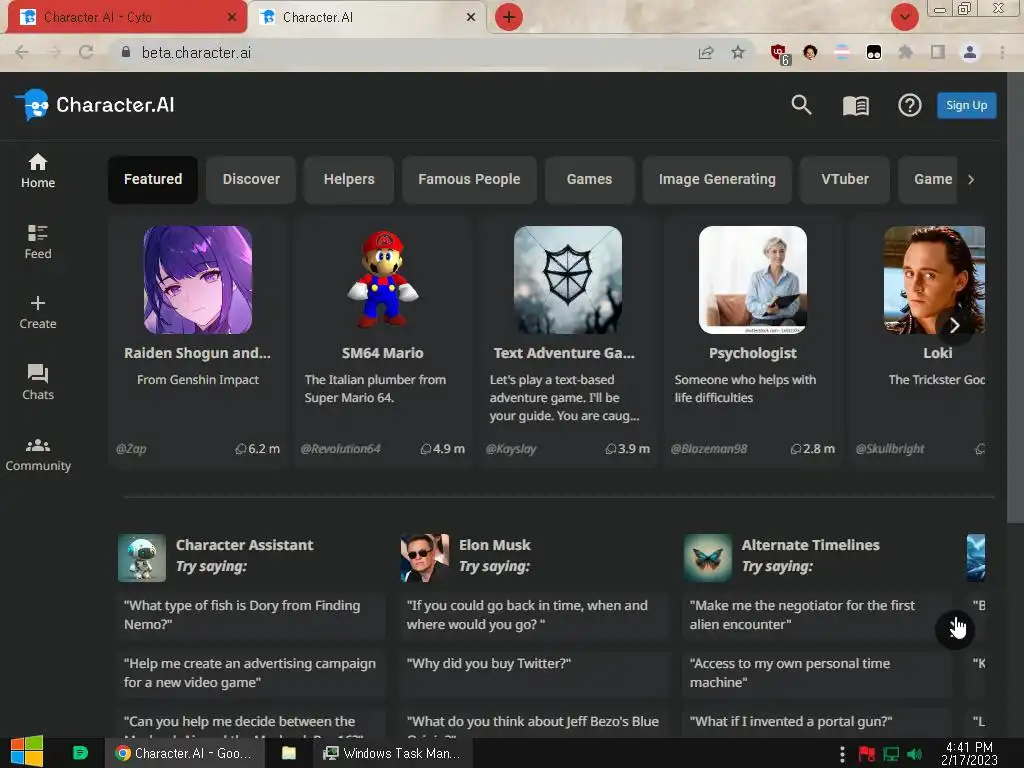Navigate back with the back arrow

(22, 52)
